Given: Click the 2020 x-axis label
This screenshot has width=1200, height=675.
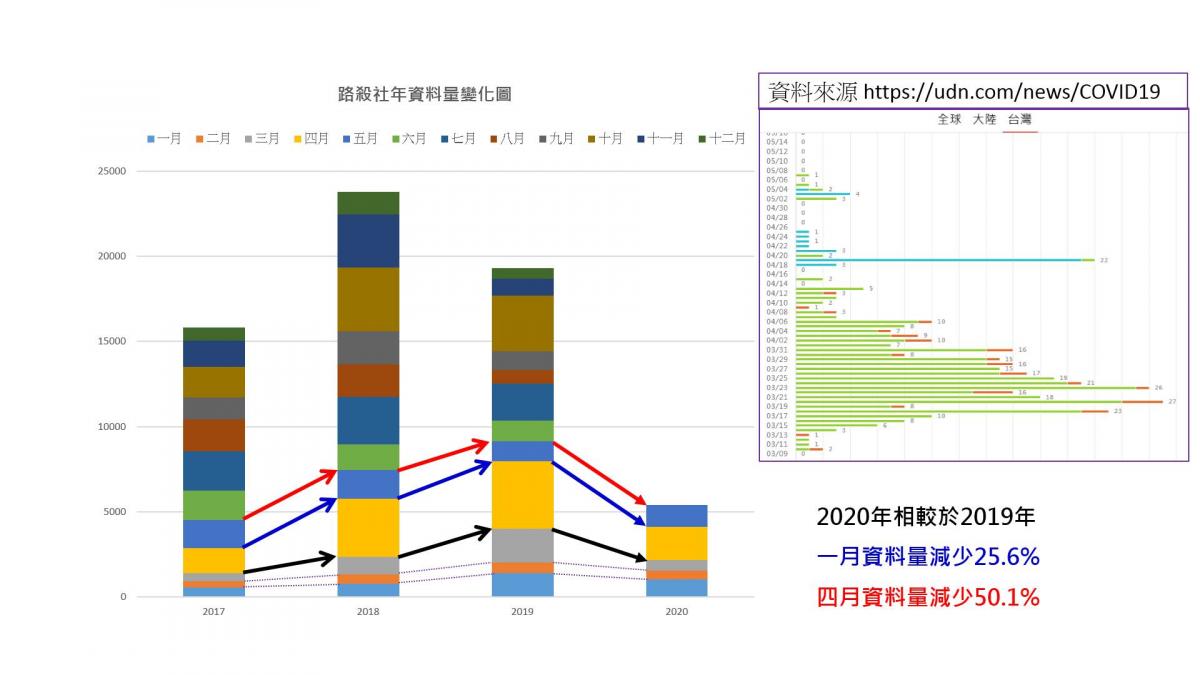Looking at the screenshot, I should pyautogui.click(x=677, y=611).
